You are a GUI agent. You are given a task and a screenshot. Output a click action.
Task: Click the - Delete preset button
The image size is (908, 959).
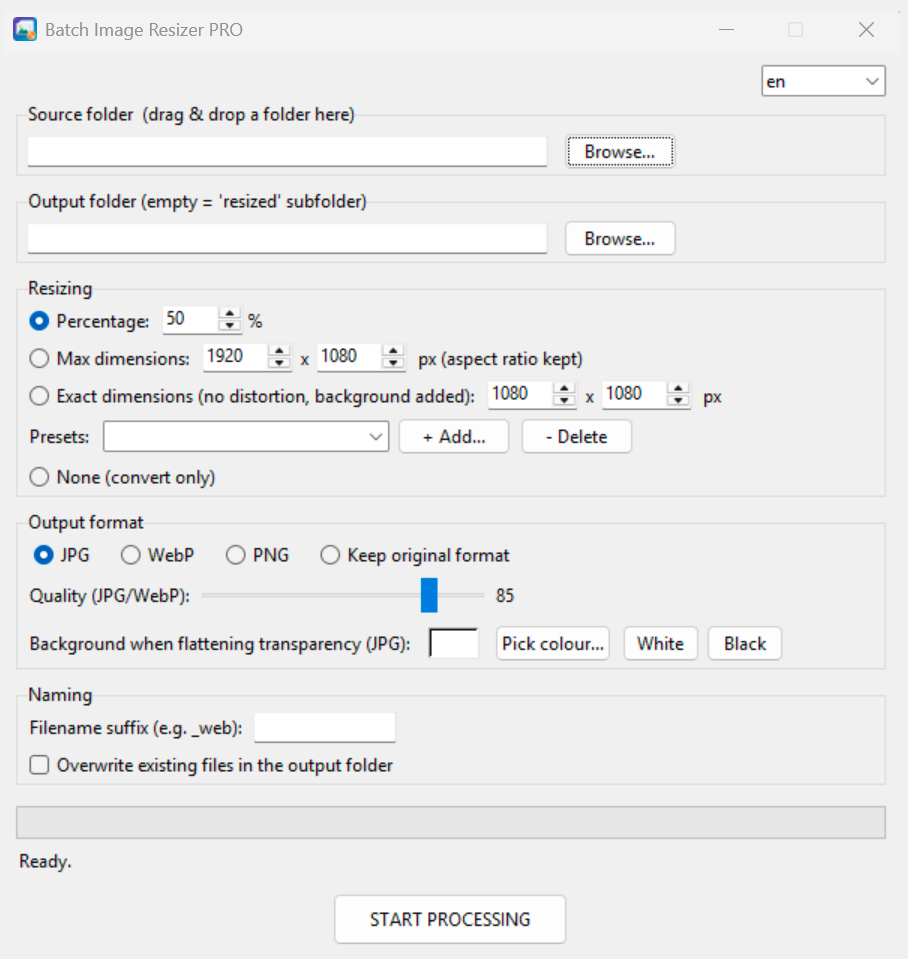577,437
